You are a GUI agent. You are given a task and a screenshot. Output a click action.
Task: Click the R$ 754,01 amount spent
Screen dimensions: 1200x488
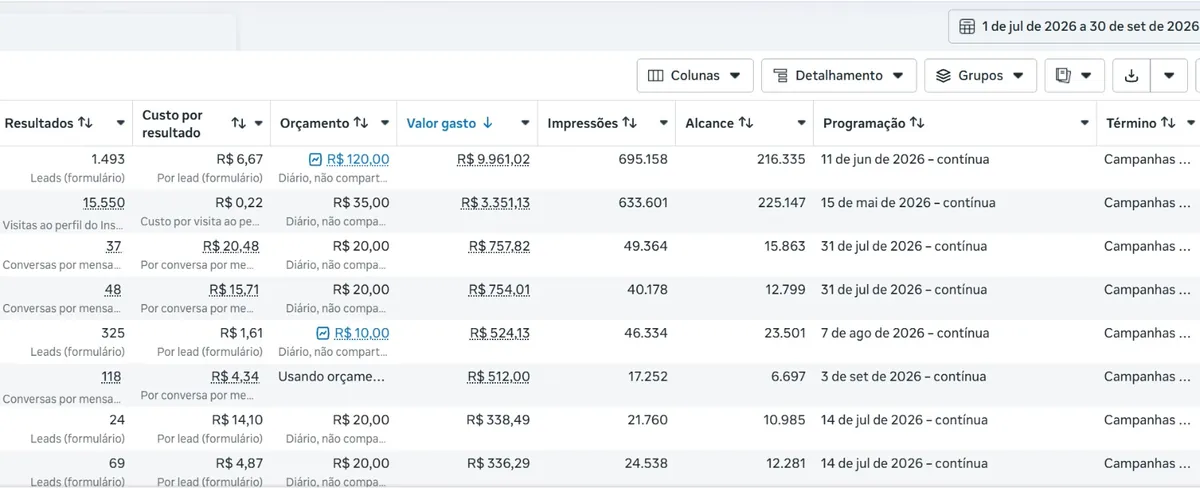tap(499, 289)
